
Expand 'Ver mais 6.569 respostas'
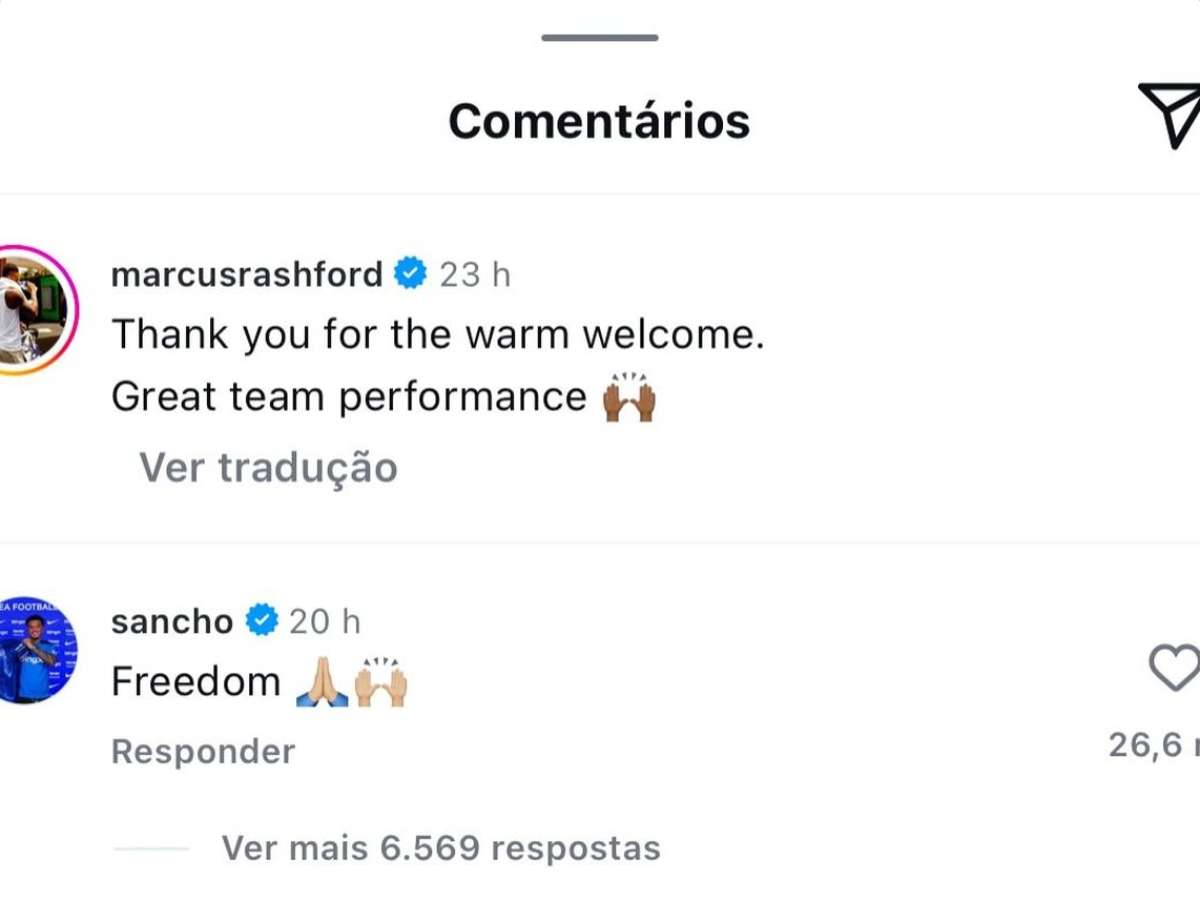(x=440, y=848)
